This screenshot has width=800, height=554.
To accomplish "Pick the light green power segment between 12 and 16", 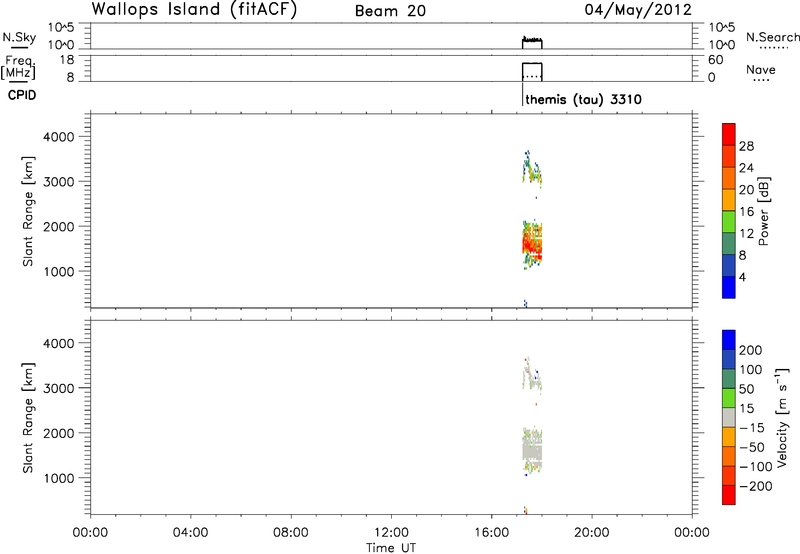I will 729,222.
